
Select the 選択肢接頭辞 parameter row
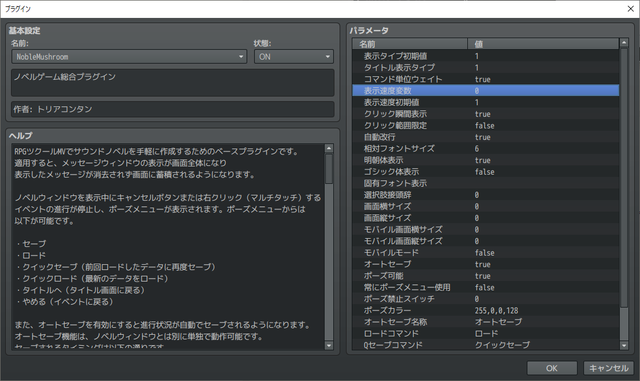[x=486, y=195]
